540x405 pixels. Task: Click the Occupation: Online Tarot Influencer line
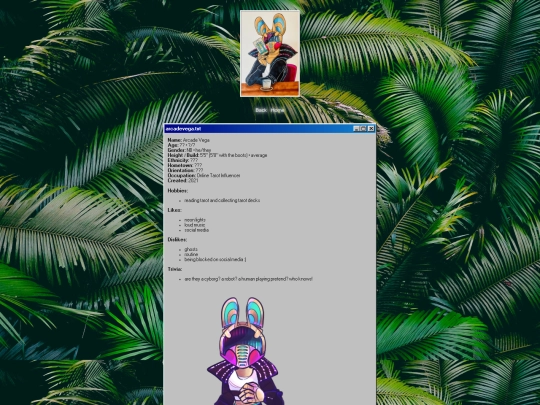tap(204, 175)
